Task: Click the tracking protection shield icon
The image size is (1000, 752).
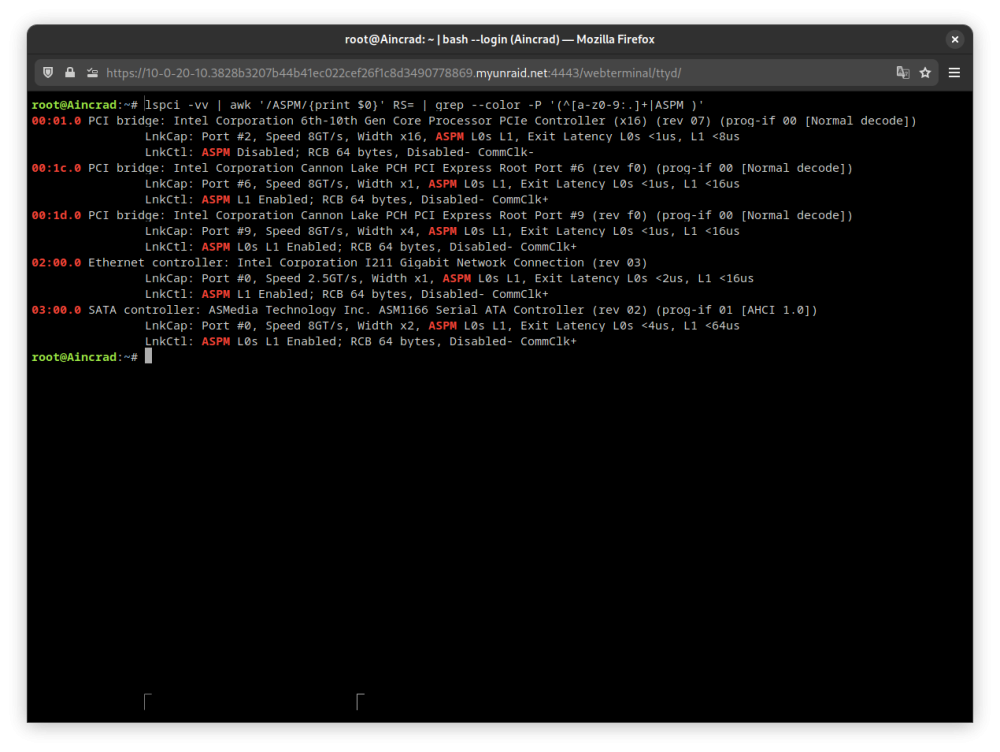Action: pyautogui.click(x=48, y=73)
